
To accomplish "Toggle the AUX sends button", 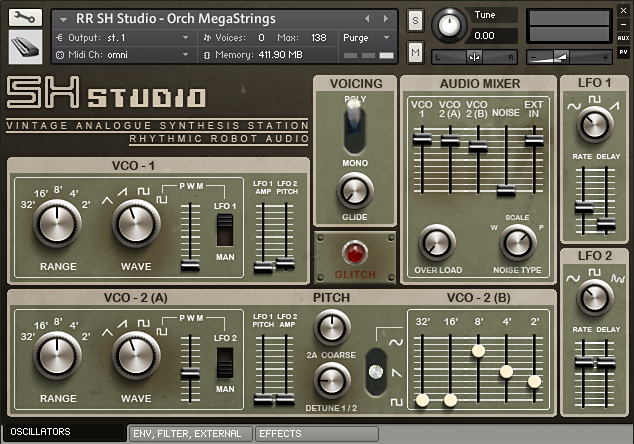I will 623,38.
